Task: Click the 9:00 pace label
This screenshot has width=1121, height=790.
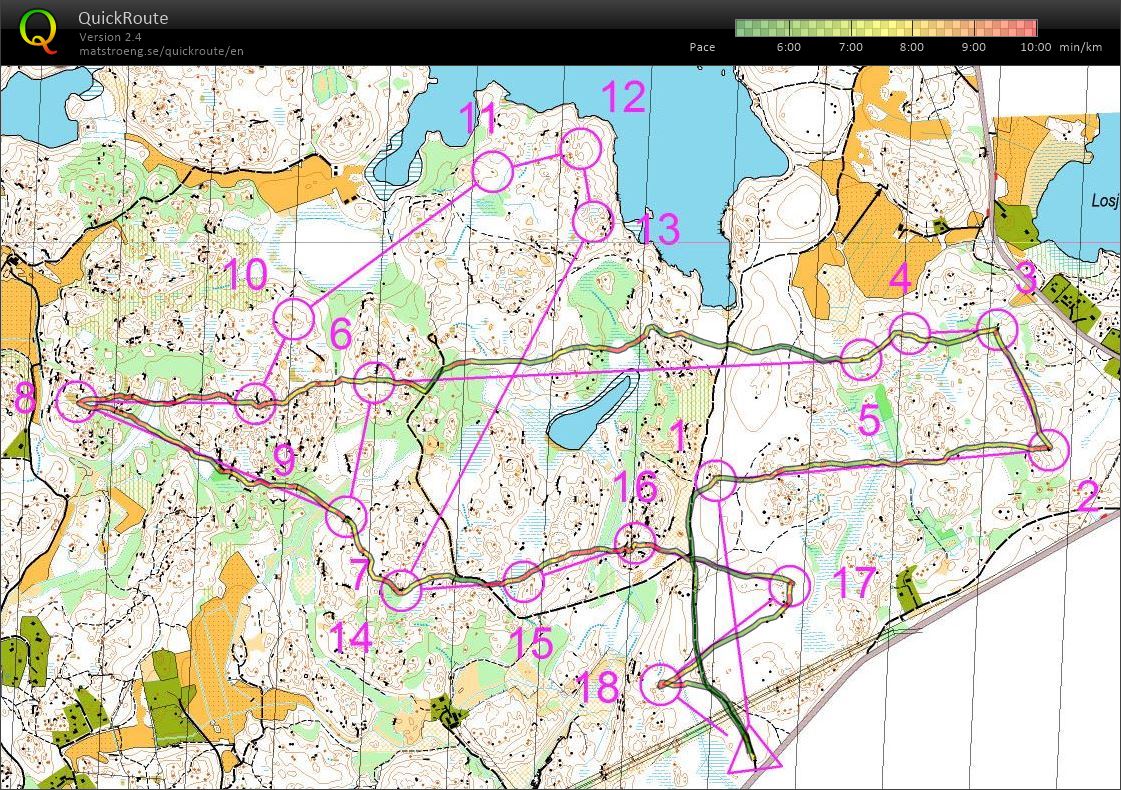Action: (x=974, y=47)
